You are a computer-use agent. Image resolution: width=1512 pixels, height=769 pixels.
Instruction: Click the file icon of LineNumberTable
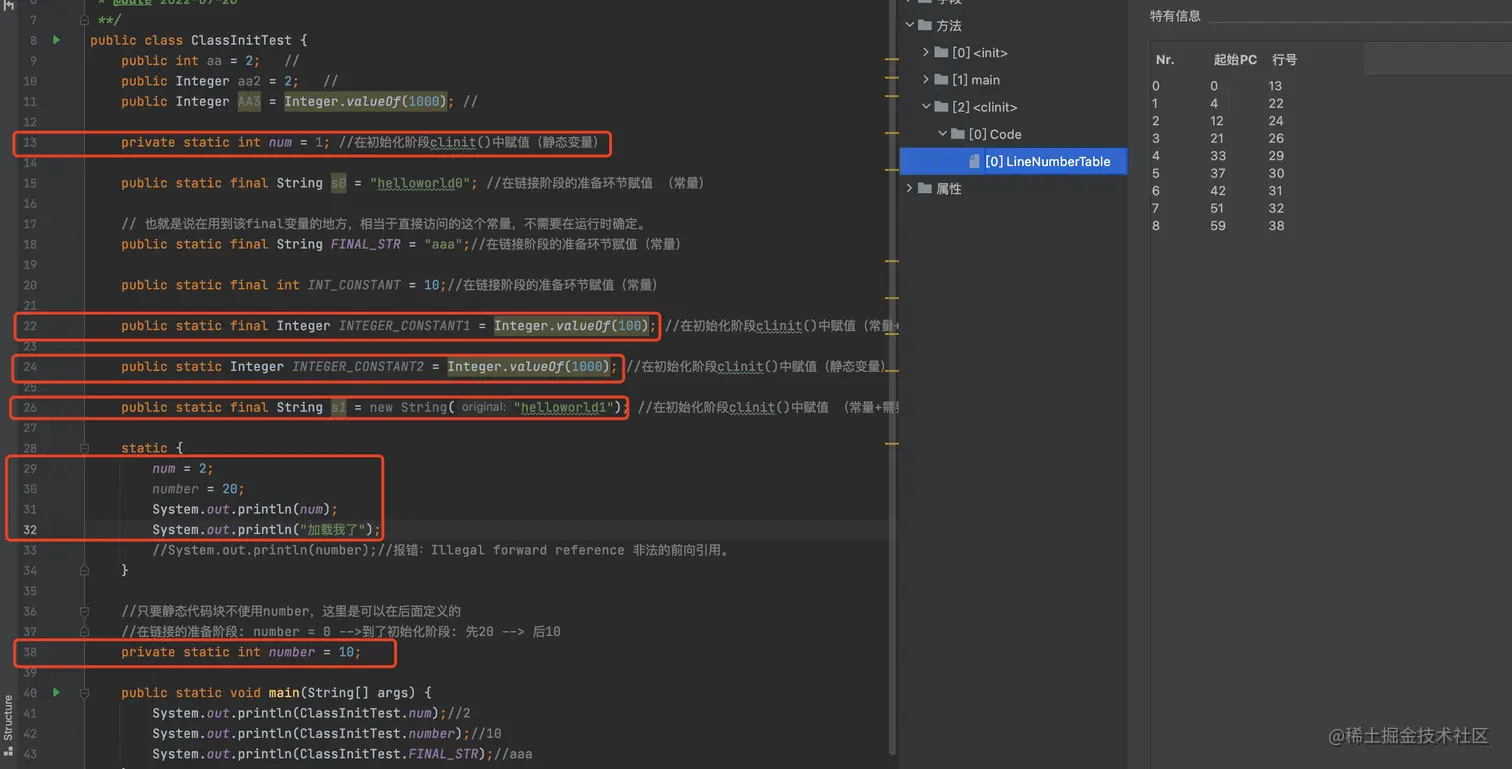click(975, 161)
